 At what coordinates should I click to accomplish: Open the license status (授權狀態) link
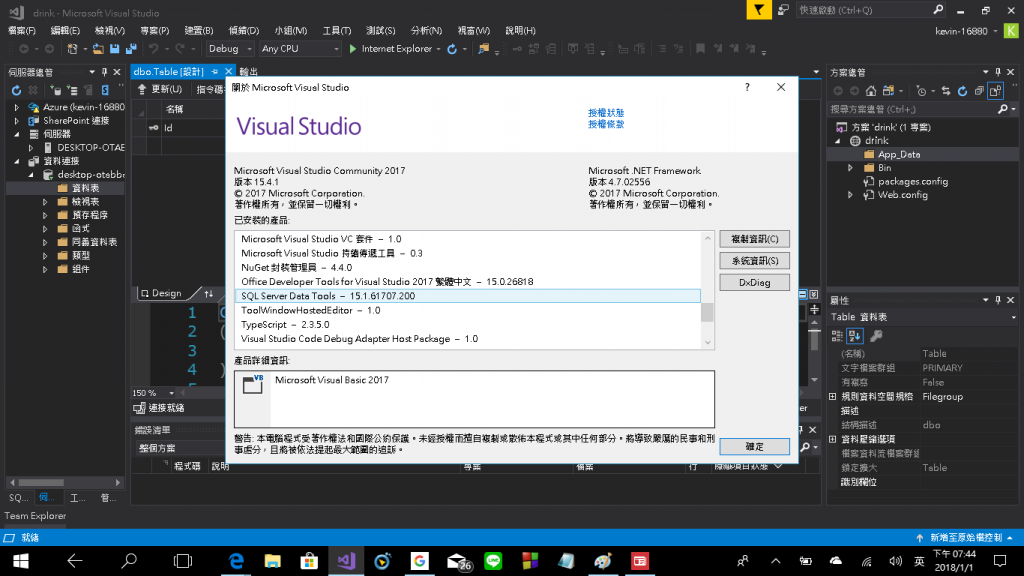(x=605, y=113)
